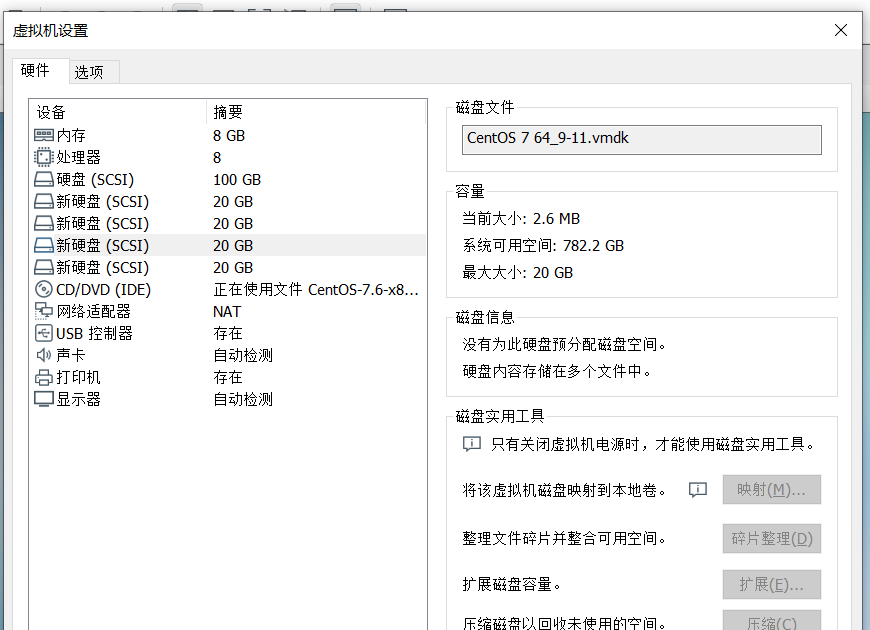
Task: Switch to the 硬件 tab
Action: 39,72
